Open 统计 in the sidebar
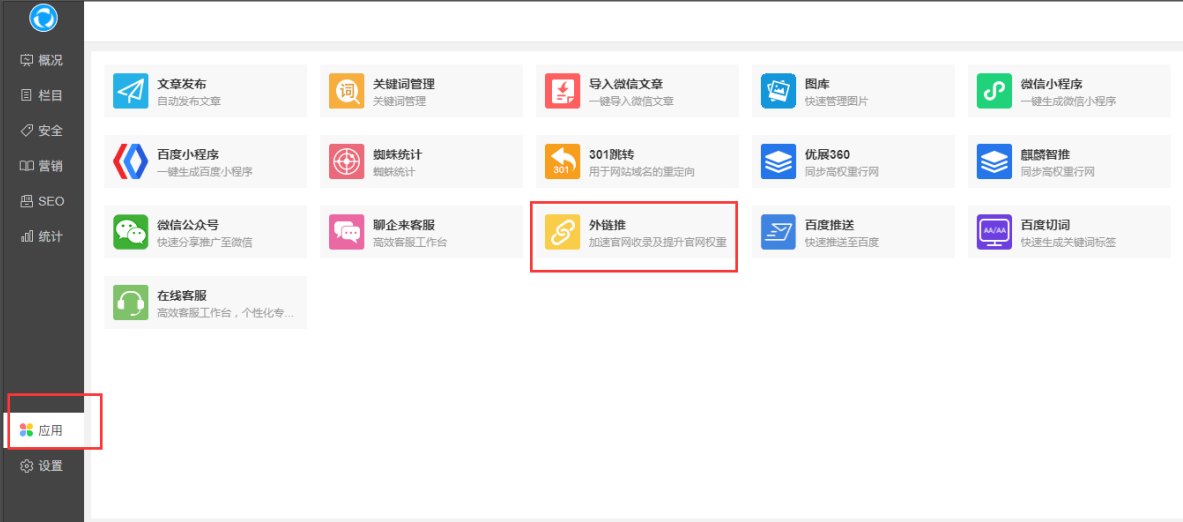The width and height of the screenshot is (1183, 522). click(42, 237)
